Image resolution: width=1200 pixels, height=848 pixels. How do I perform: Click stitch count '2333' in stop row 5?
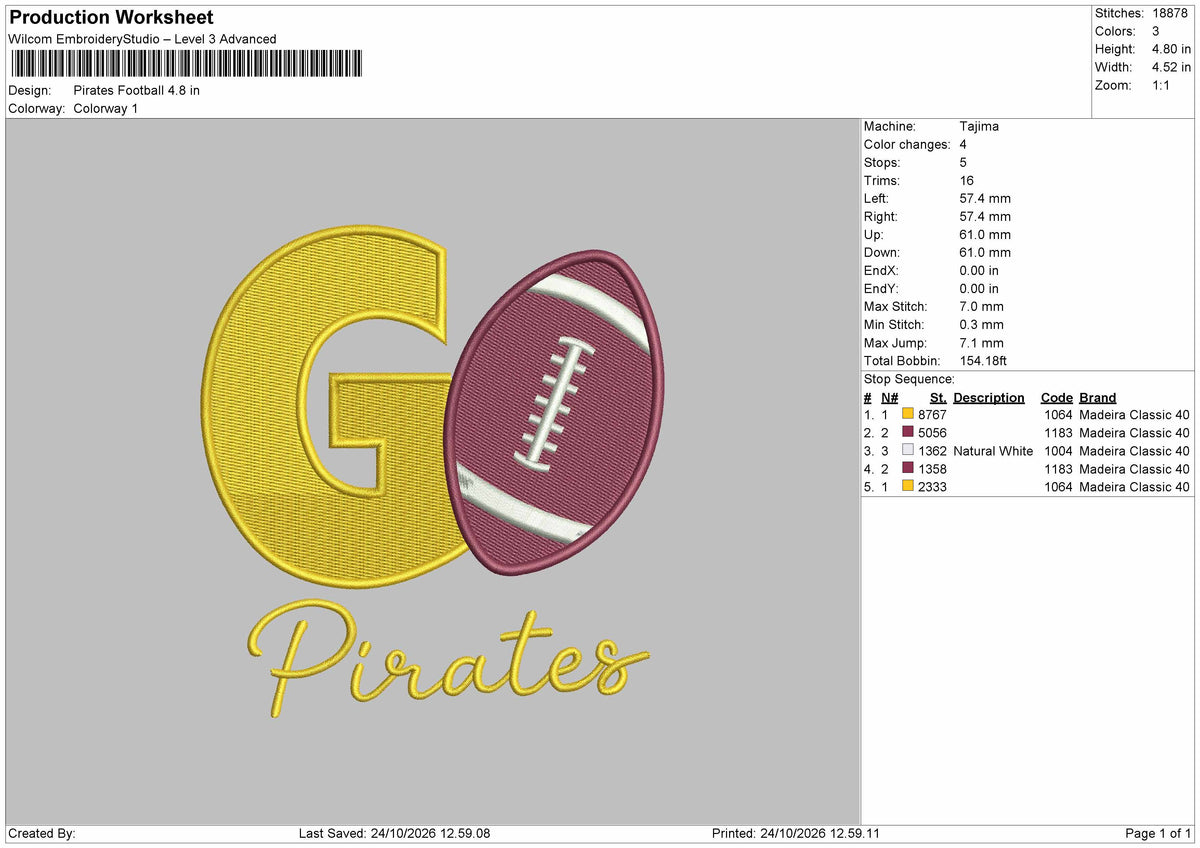[x=932, y=487]
